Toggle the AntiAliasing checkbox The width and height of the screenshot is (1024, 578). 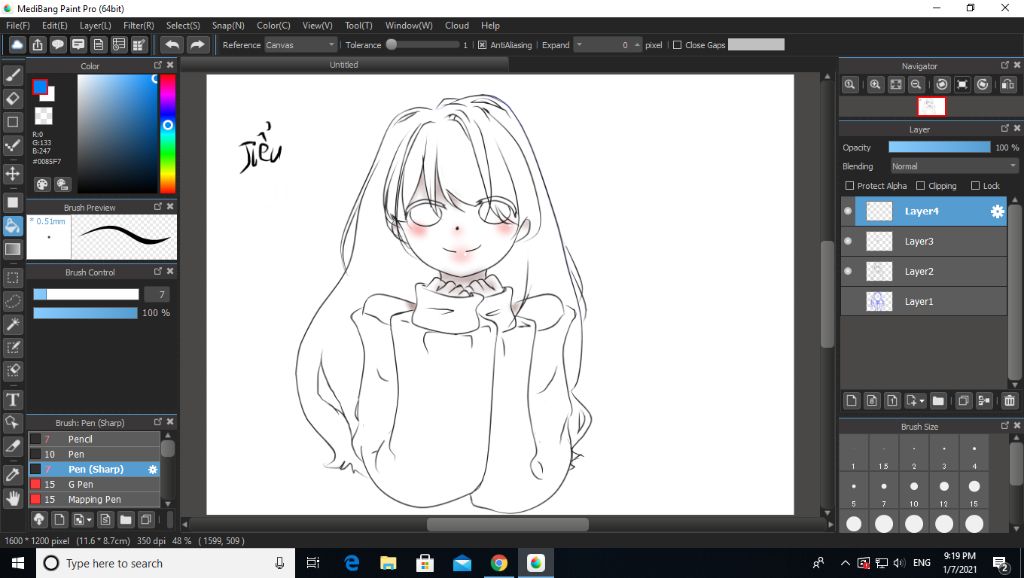click(482, 45)
